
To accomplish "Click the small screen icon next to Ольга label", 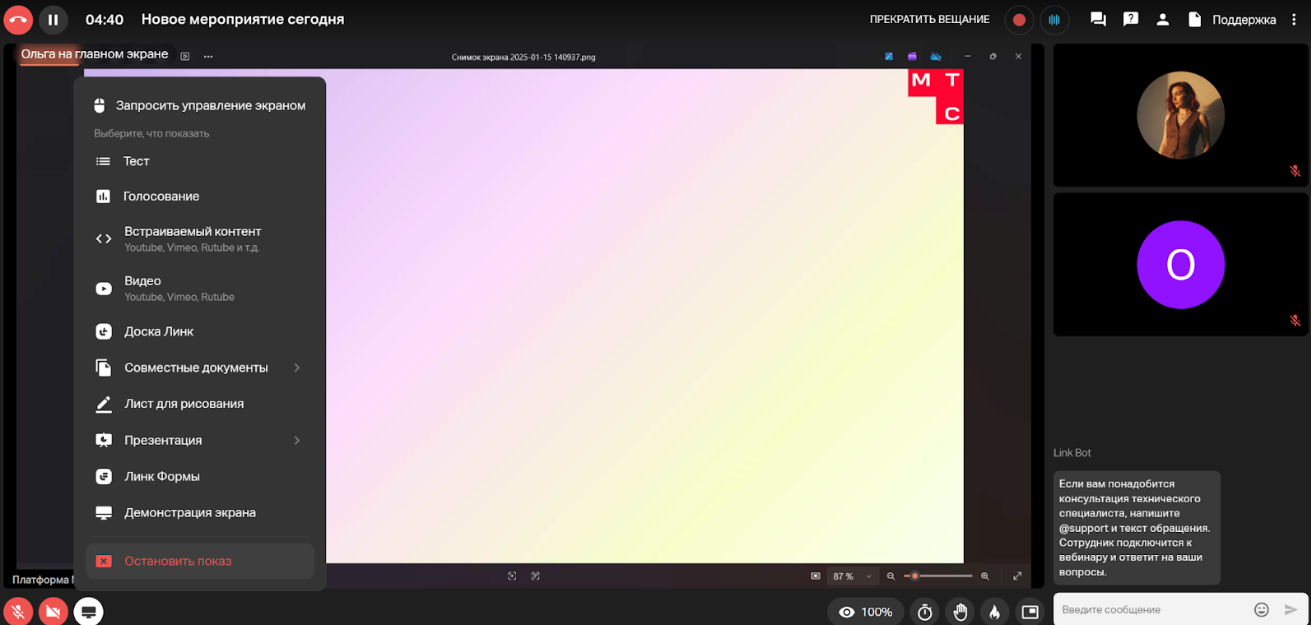I will click(185, 56).
